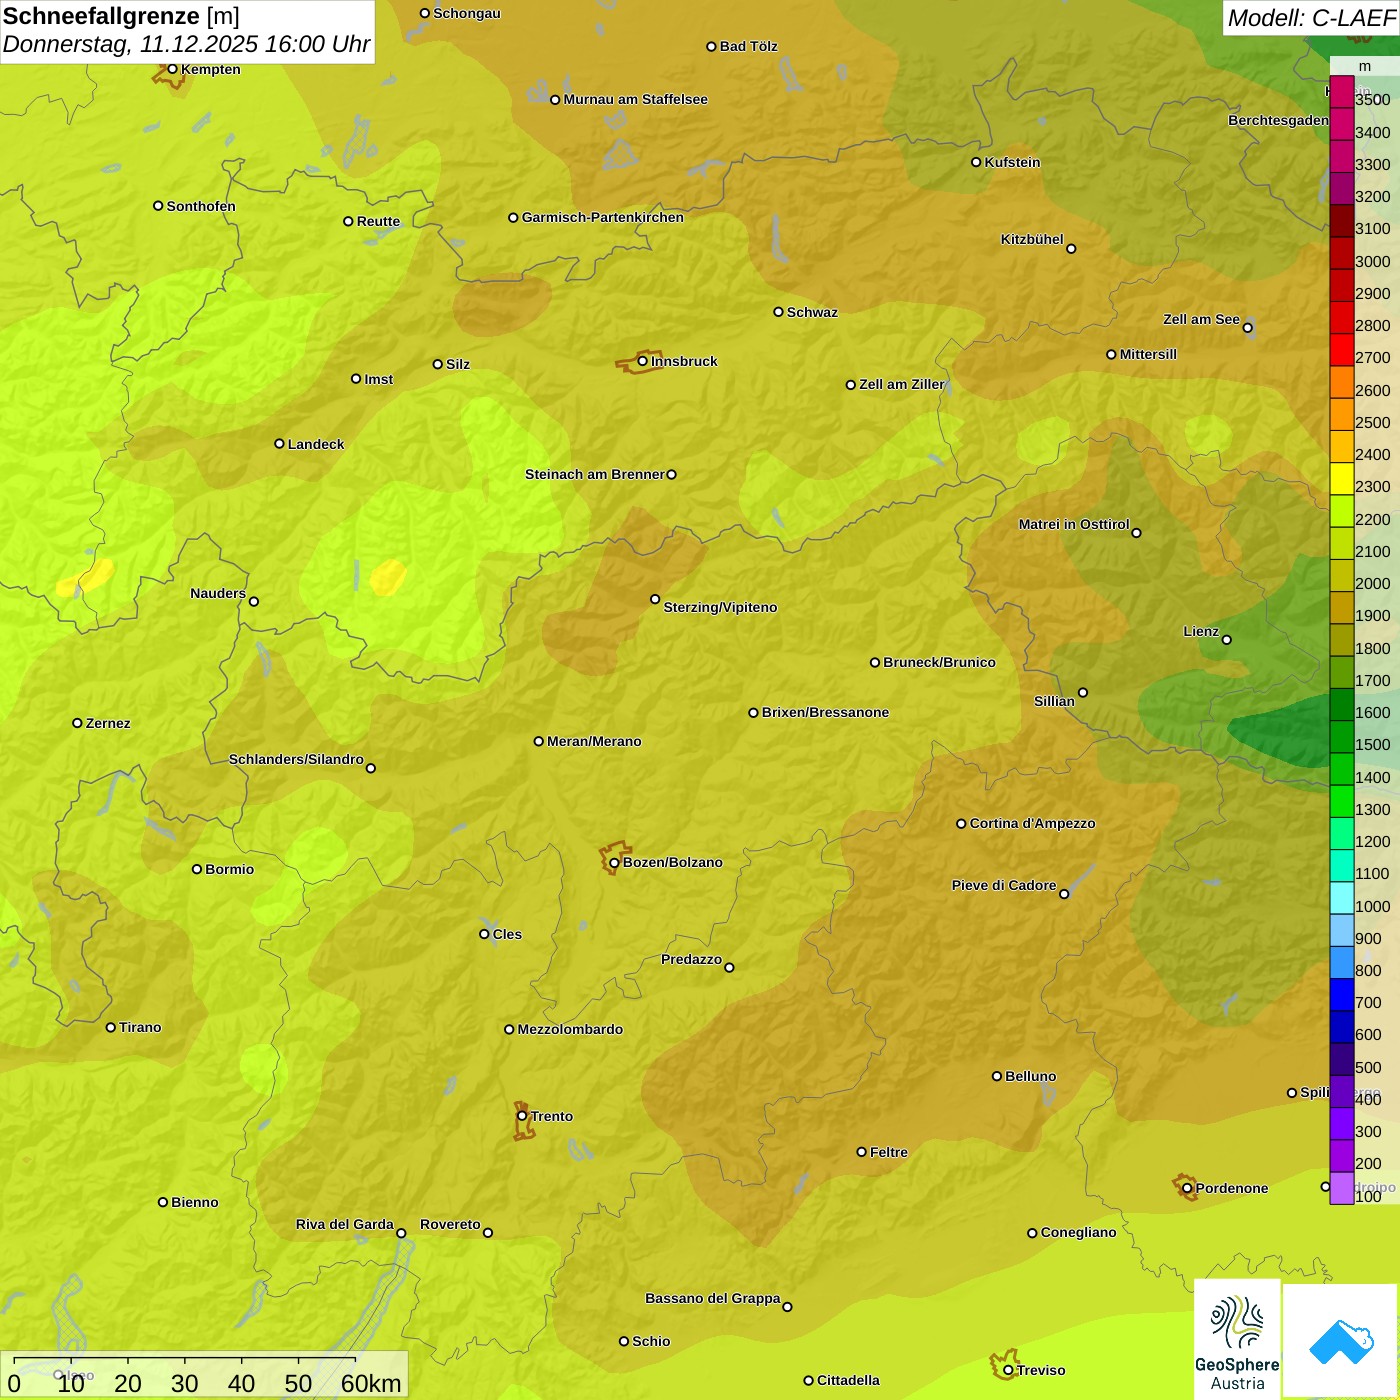1400x1400 pixels.
Task: Click the Kitzbühel location dot
Action: click(x=1071, y=249)
